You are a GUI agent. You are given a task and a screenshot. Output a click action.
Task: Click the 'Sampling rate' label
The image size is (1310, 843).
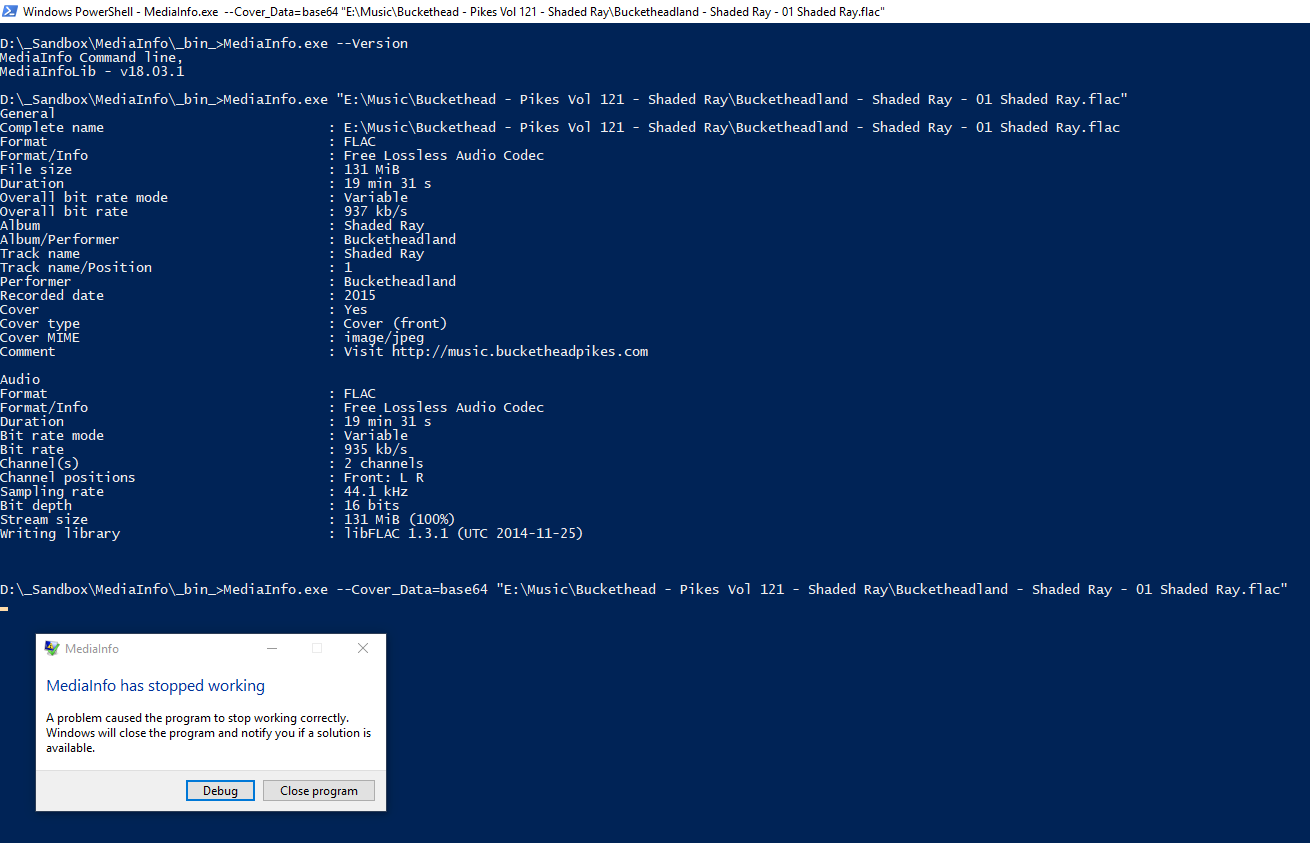pos(52,491)
